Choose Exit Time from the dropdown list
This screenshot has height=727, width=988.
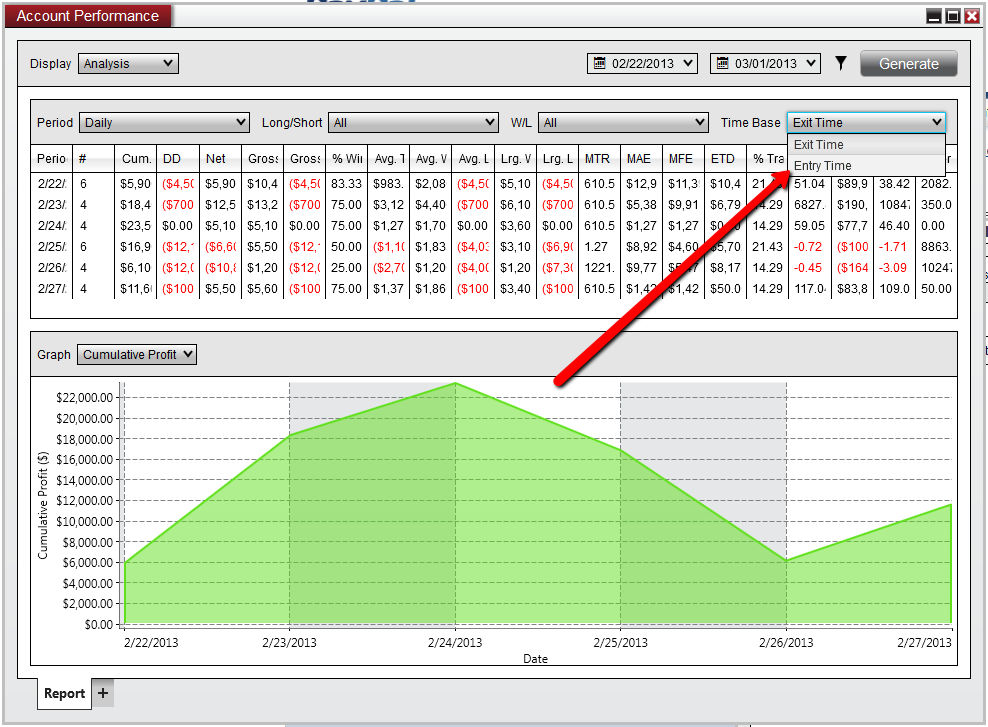pos(866,144)
